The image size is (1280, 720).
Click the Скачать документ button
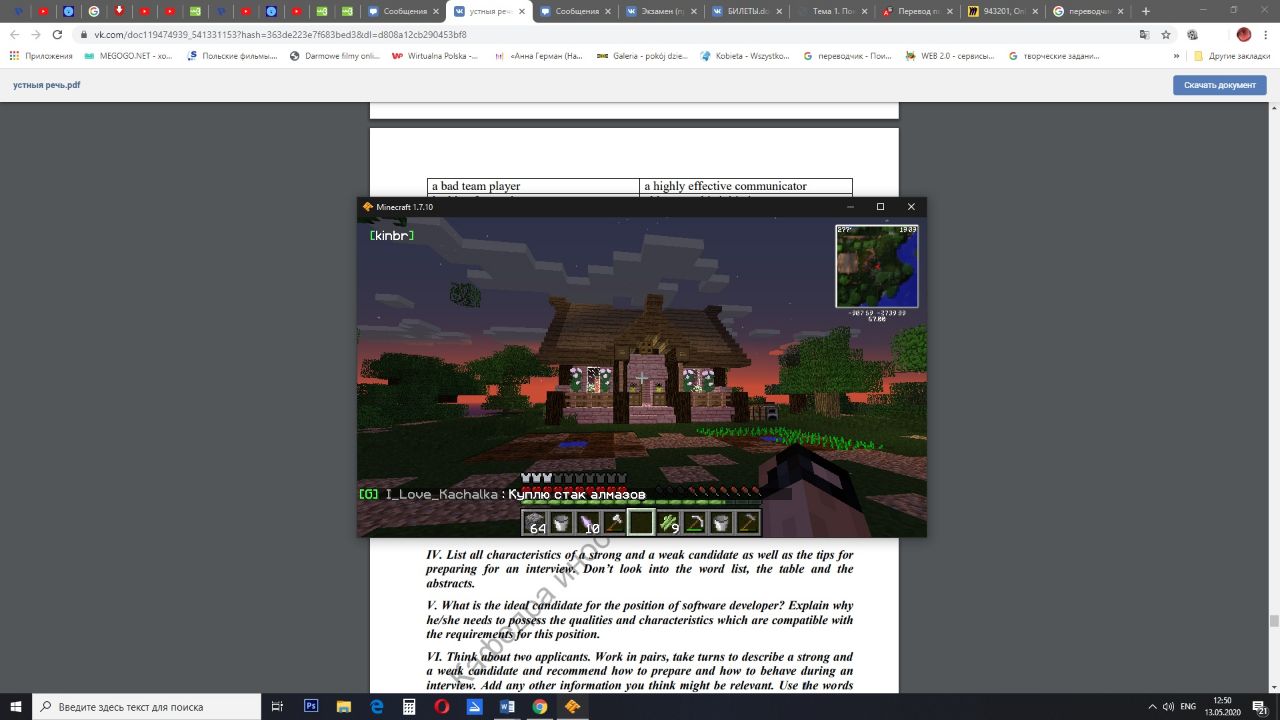(1219, 85)
